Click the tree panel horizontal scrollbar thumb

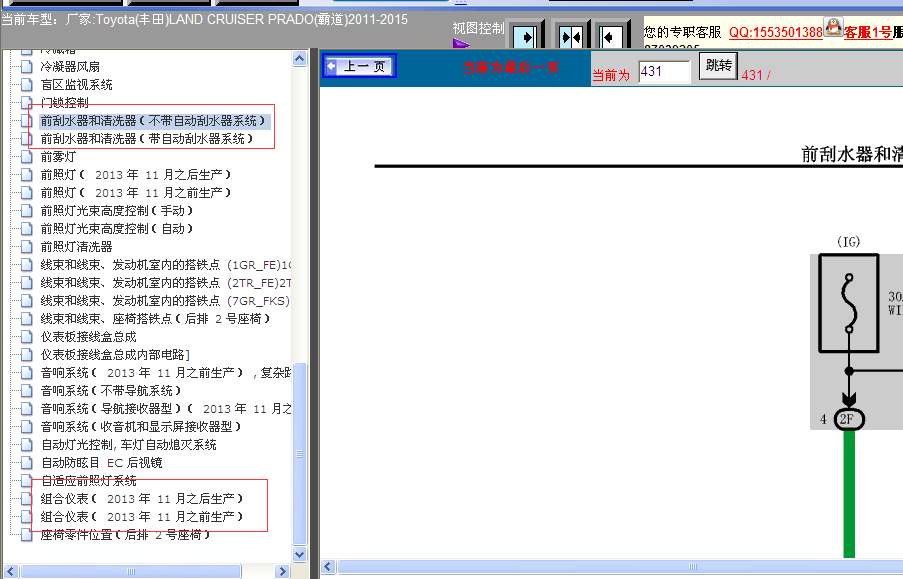(x=131, y=571)
